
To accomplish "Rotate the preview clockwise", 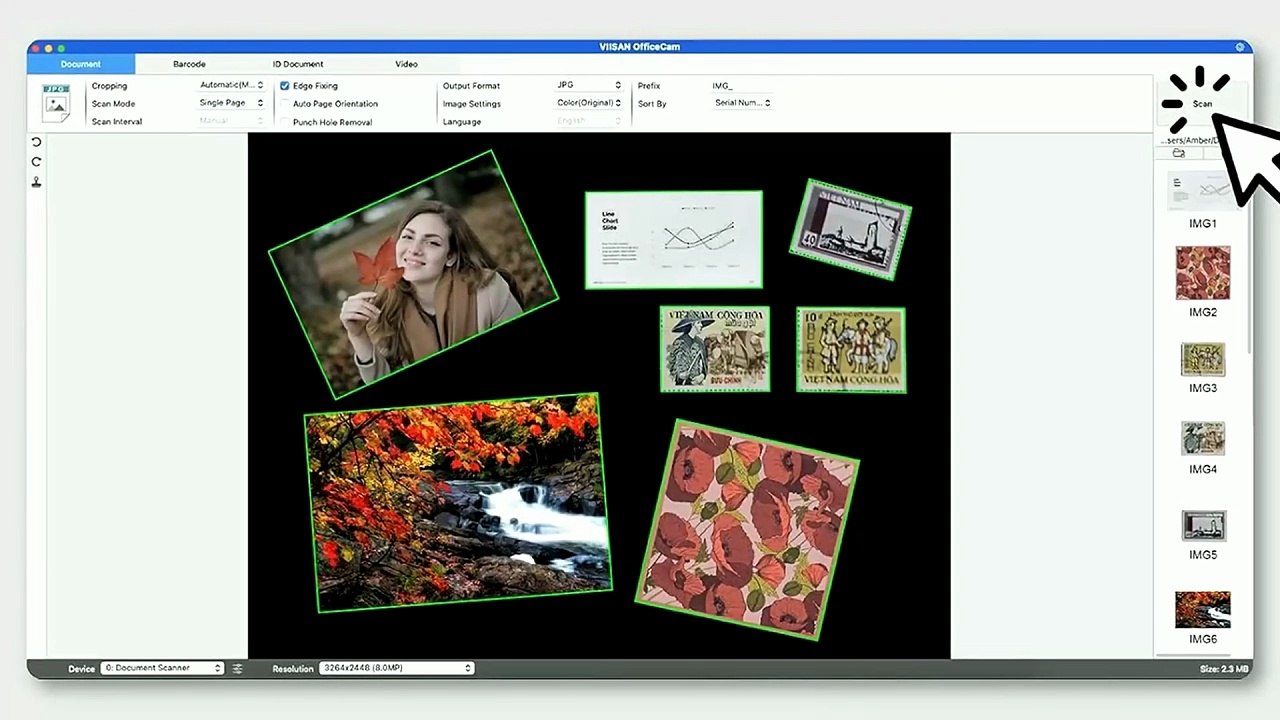I will click(x=37, y=162).
